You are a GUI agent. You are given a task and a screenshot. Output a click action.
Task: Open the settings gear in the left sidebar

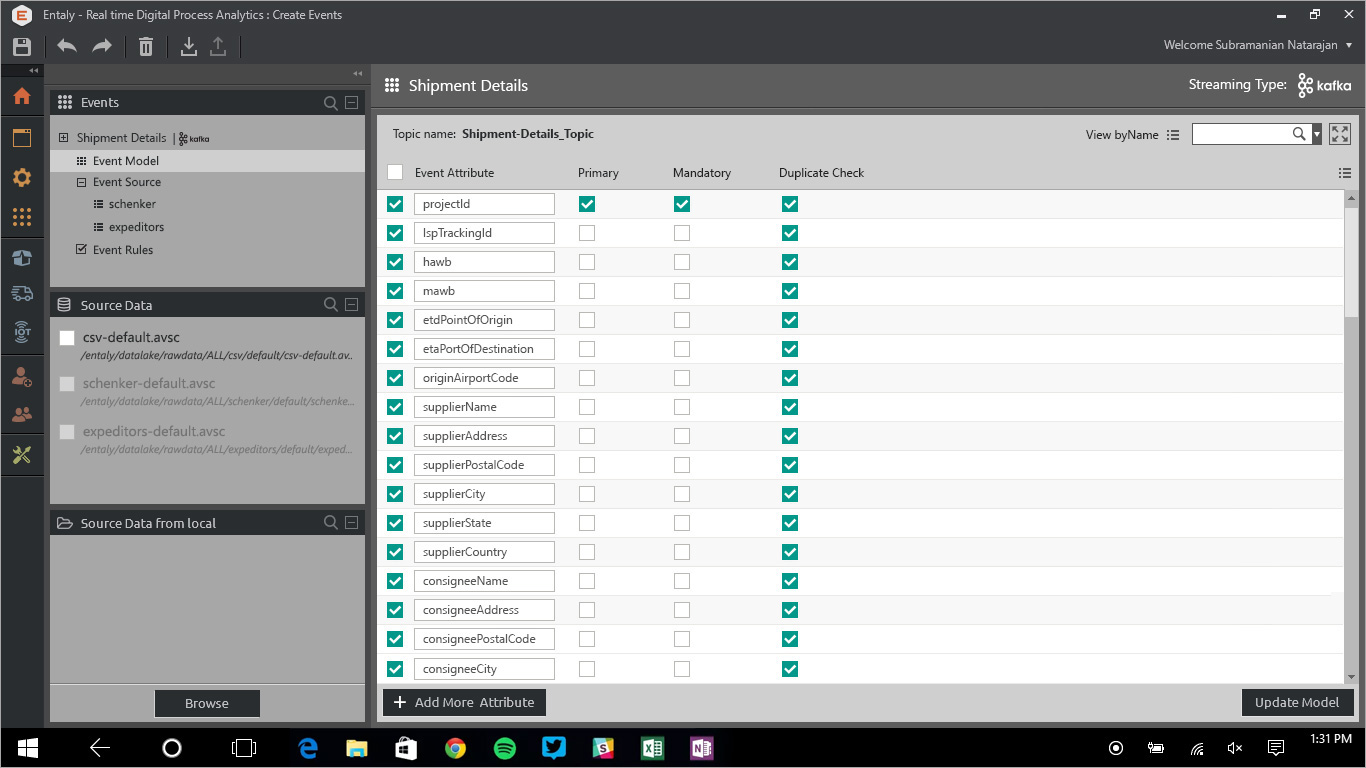coord(22,178)
